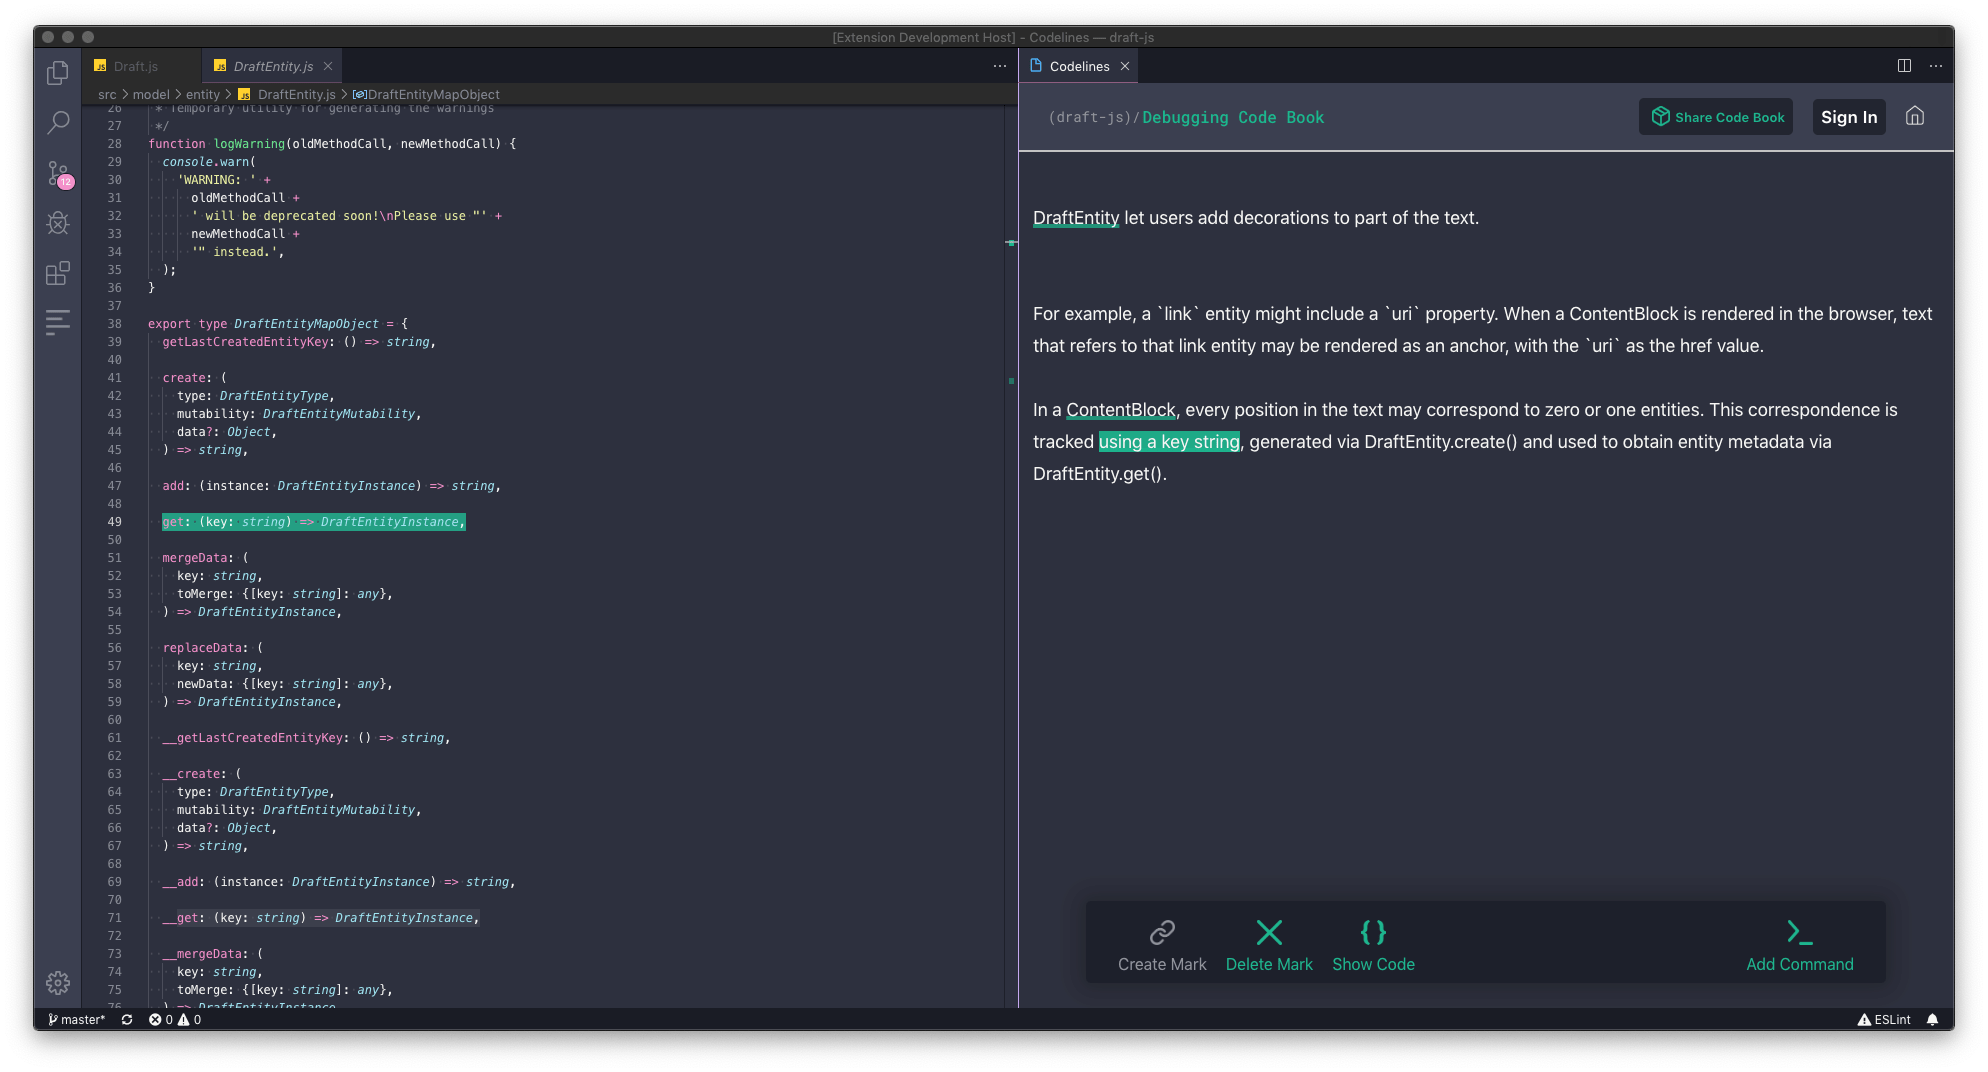Open the Run and Debug view
Image resolution: width=1988 pixels, height=1072 pixels.
coord(57,223)
